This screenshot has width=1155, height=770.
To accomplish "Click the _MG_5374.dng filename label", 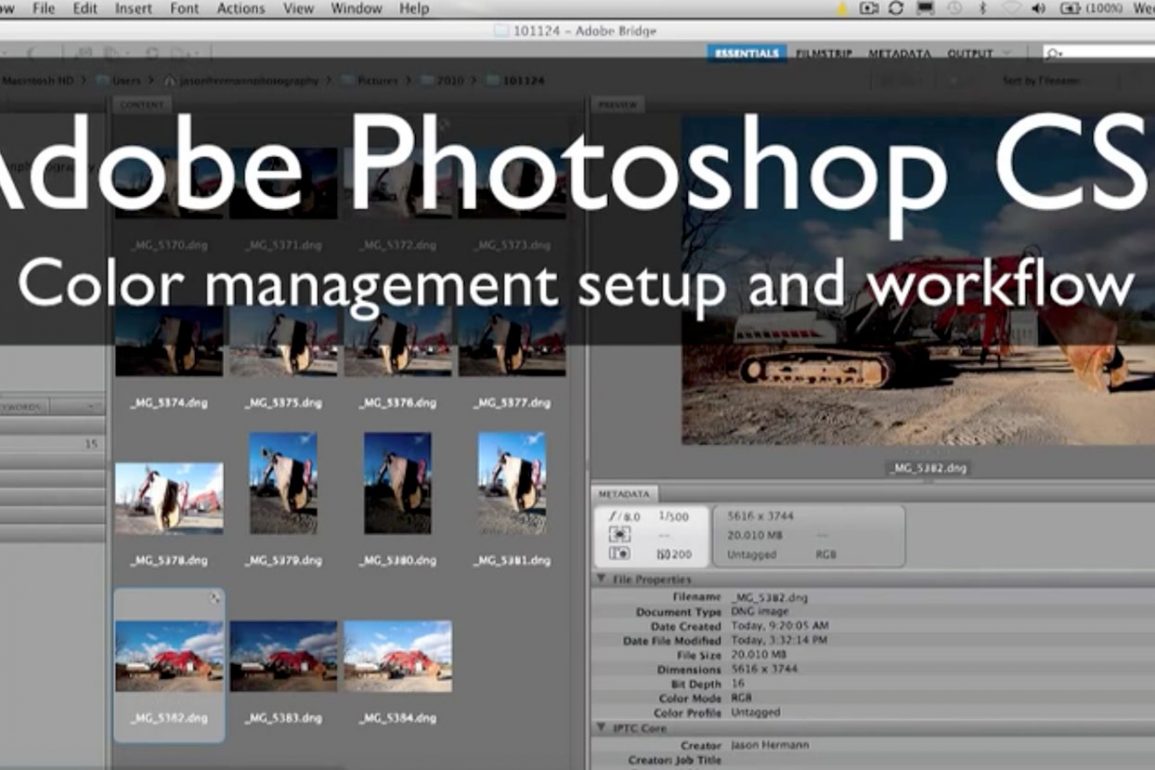I will click(x=169, y=403).
